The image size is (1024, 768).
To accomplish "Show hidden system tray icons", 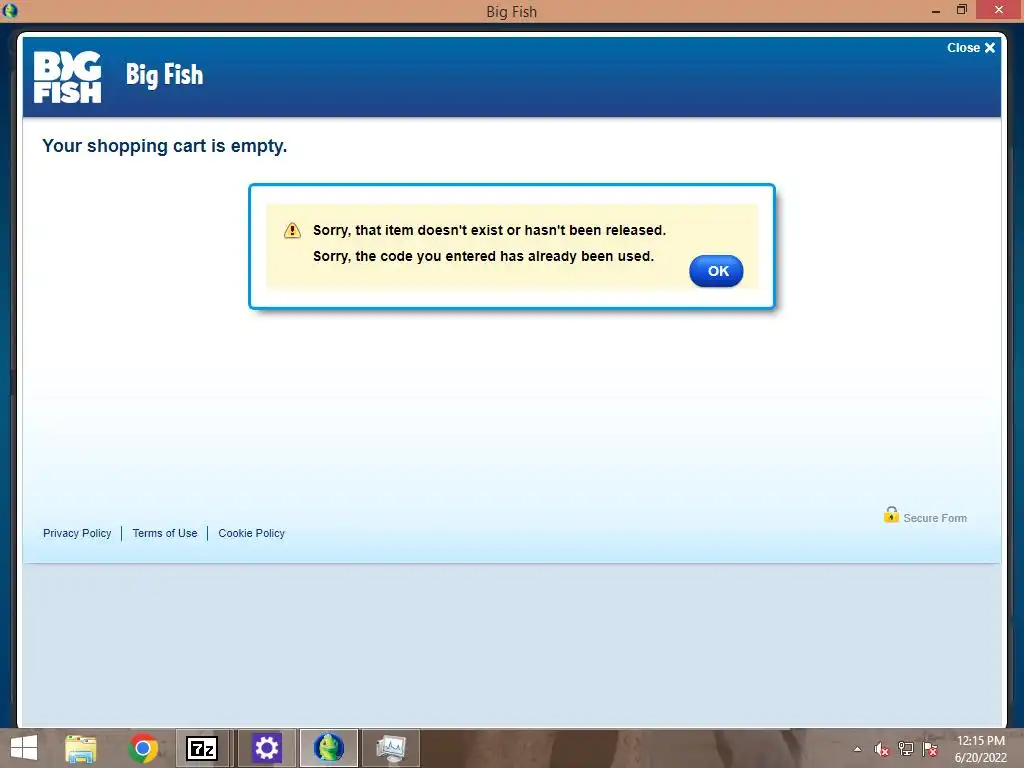I will (x=857, y=749).
